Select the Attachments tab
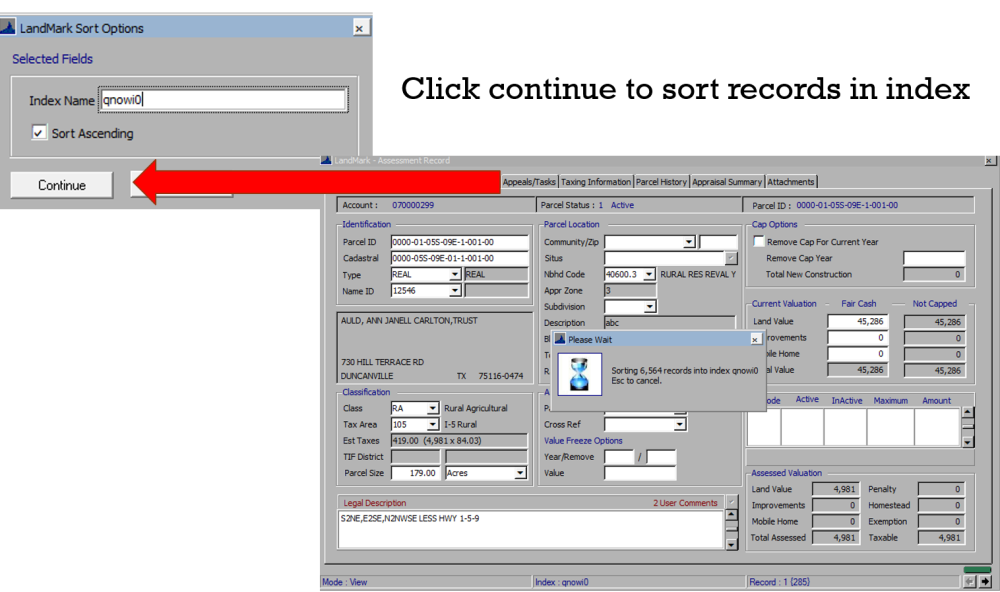Image resolution: width=1000 pixels, height=592 pixels. (x=791, y=181)
